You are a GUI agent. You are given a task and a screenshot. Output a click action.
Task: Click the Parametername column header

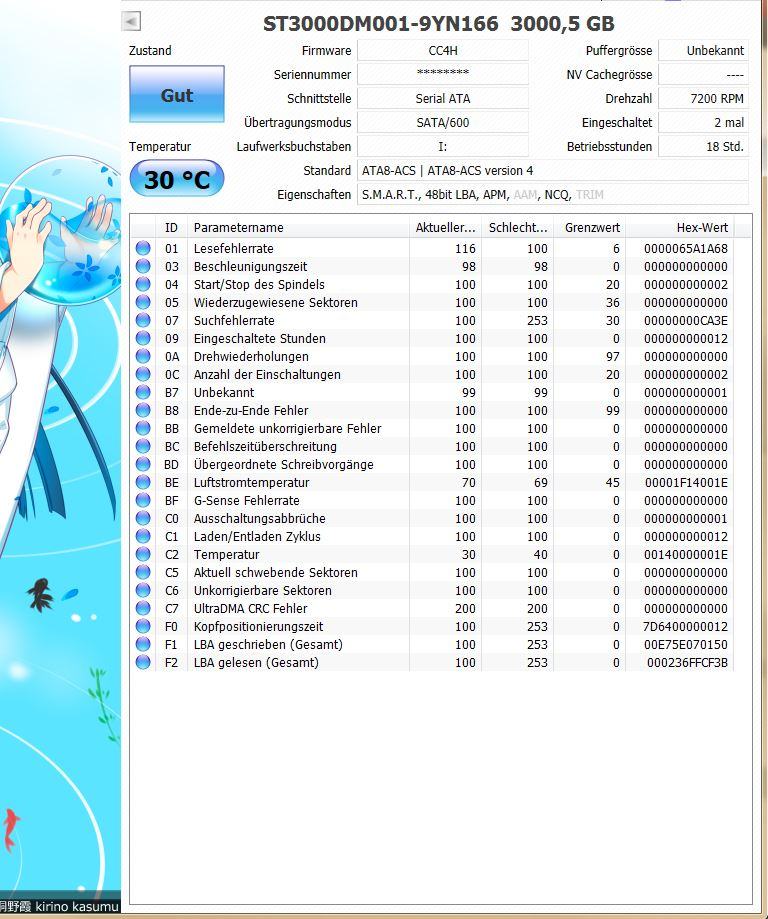click(x=298, y=227)
